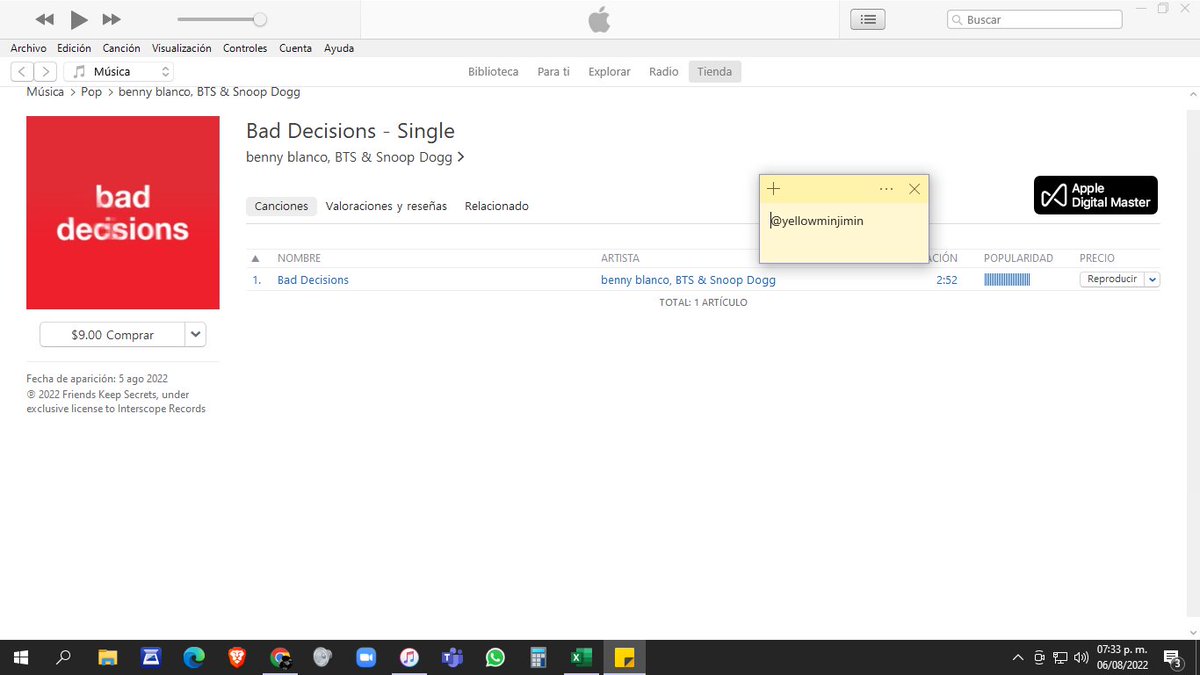
Task: Buy the single with $9.00 Comprar
Action: click(x=114, y=334)
